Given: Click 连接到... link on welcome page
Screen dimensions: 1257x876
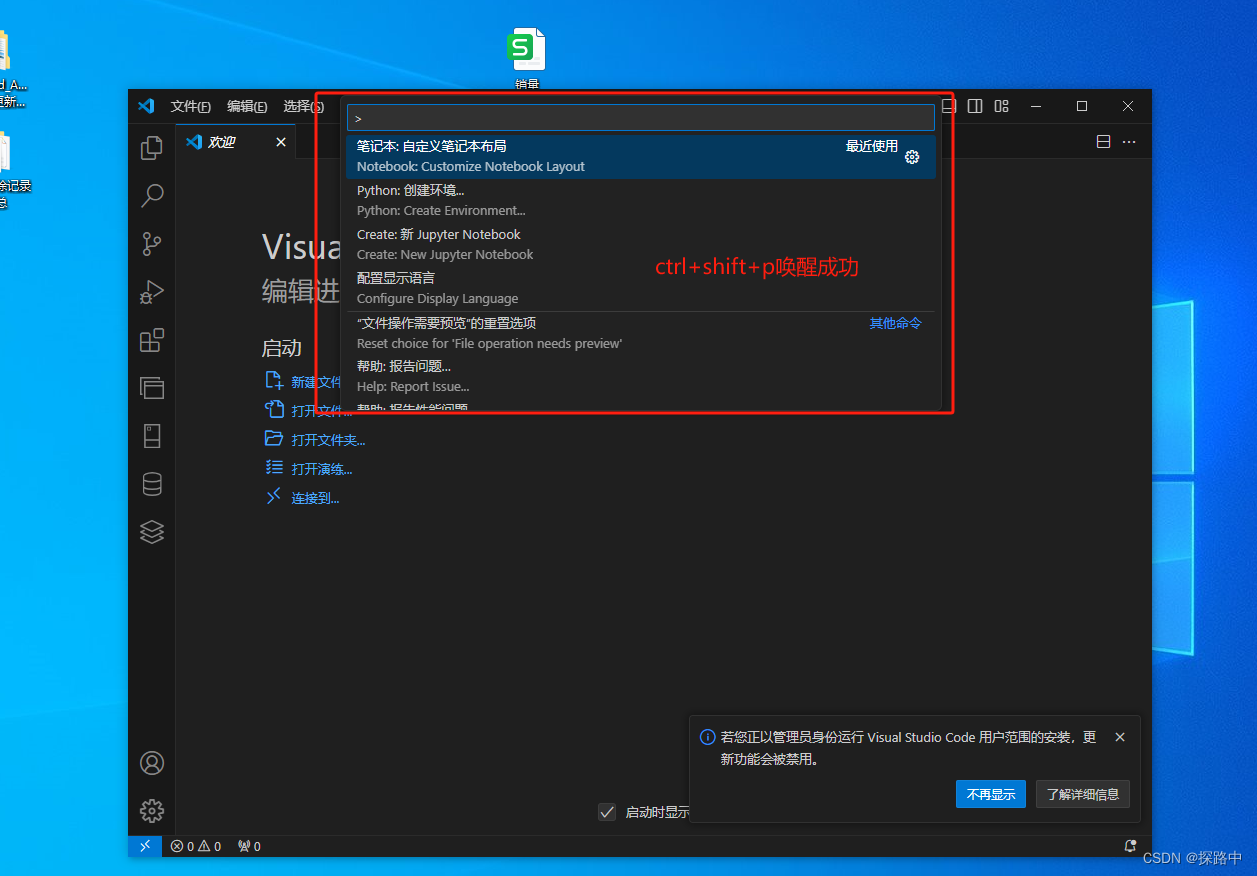Looking at the screenshot, I should (x=315, y=498).
